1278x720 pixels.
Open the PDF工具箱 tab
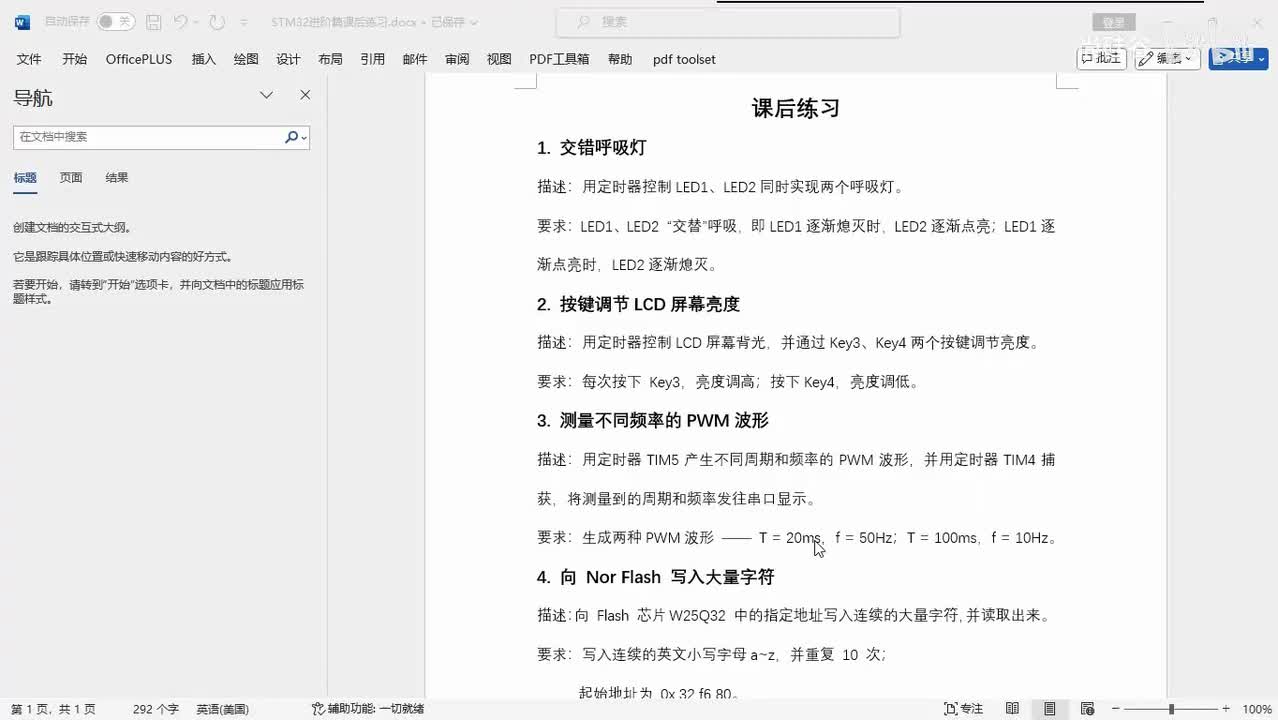(559, 59)
